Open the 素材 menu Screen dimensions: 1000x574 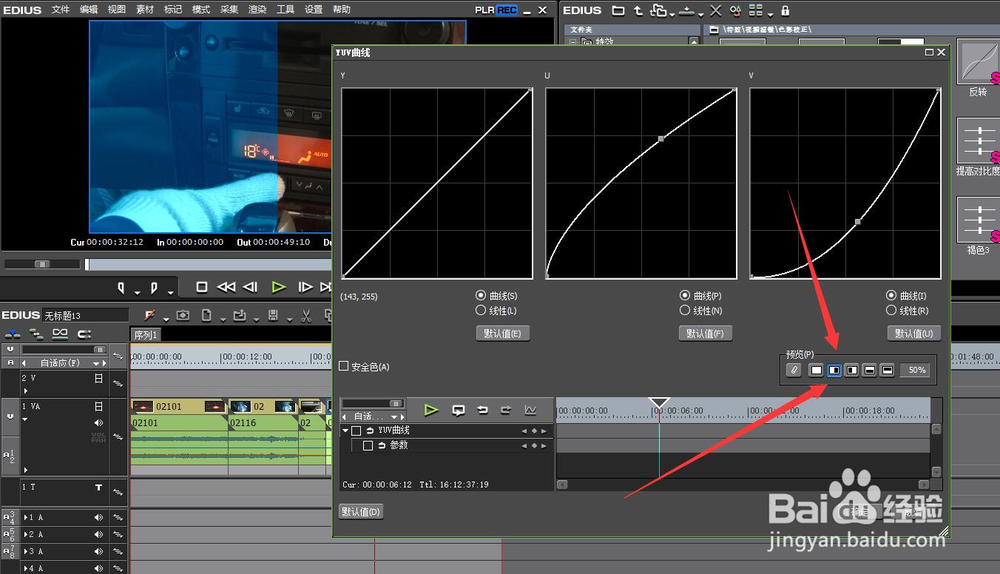pos(145,10)
